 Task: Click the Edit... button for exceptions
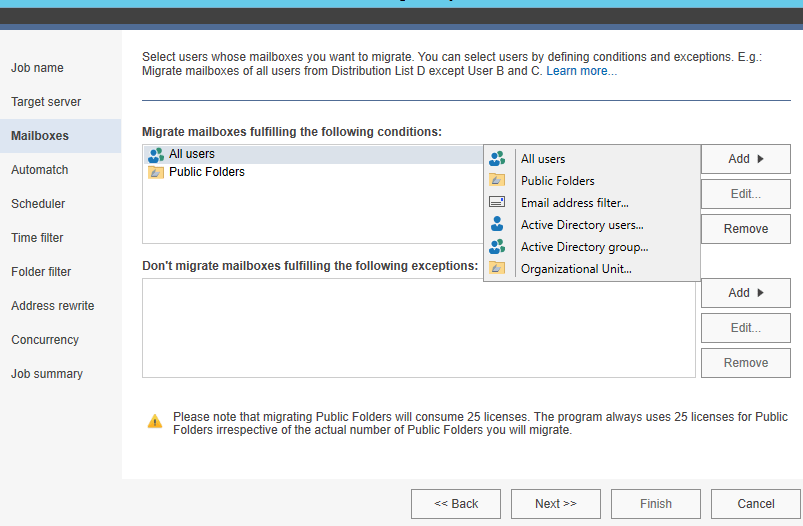(746, 328)
